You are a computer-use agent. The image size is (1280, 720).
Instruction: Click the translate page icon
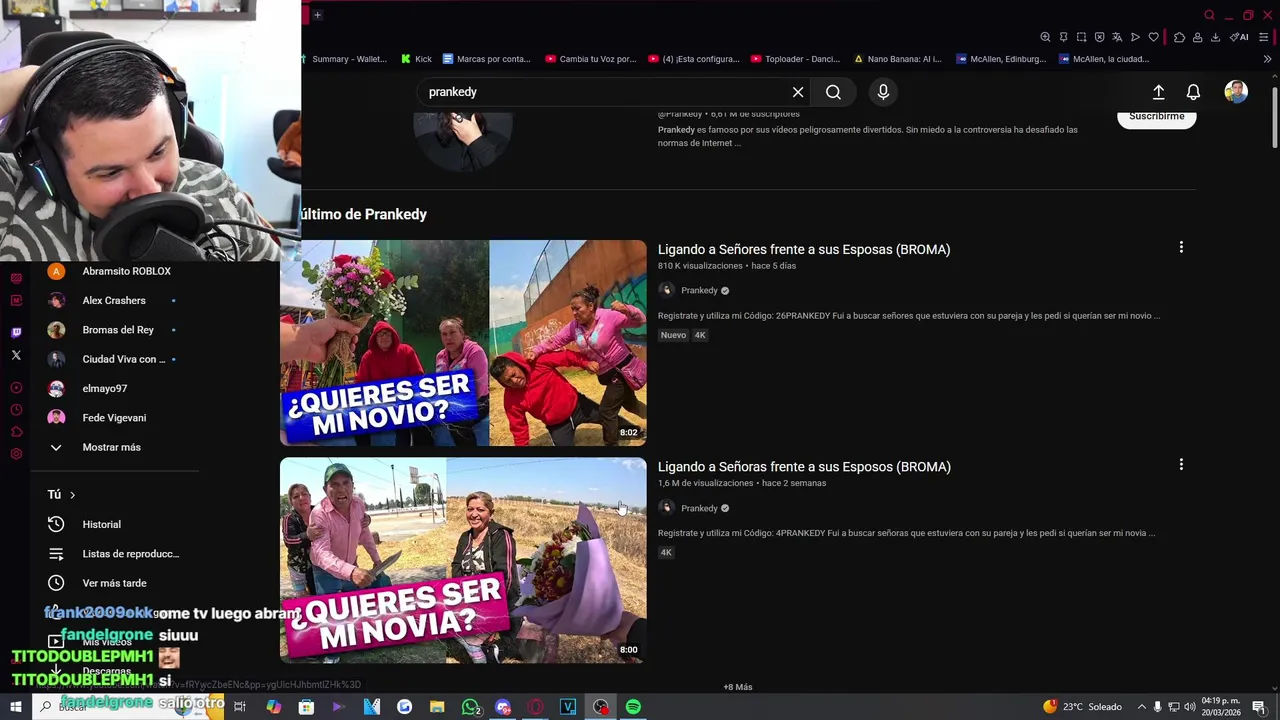point(1117,37)
